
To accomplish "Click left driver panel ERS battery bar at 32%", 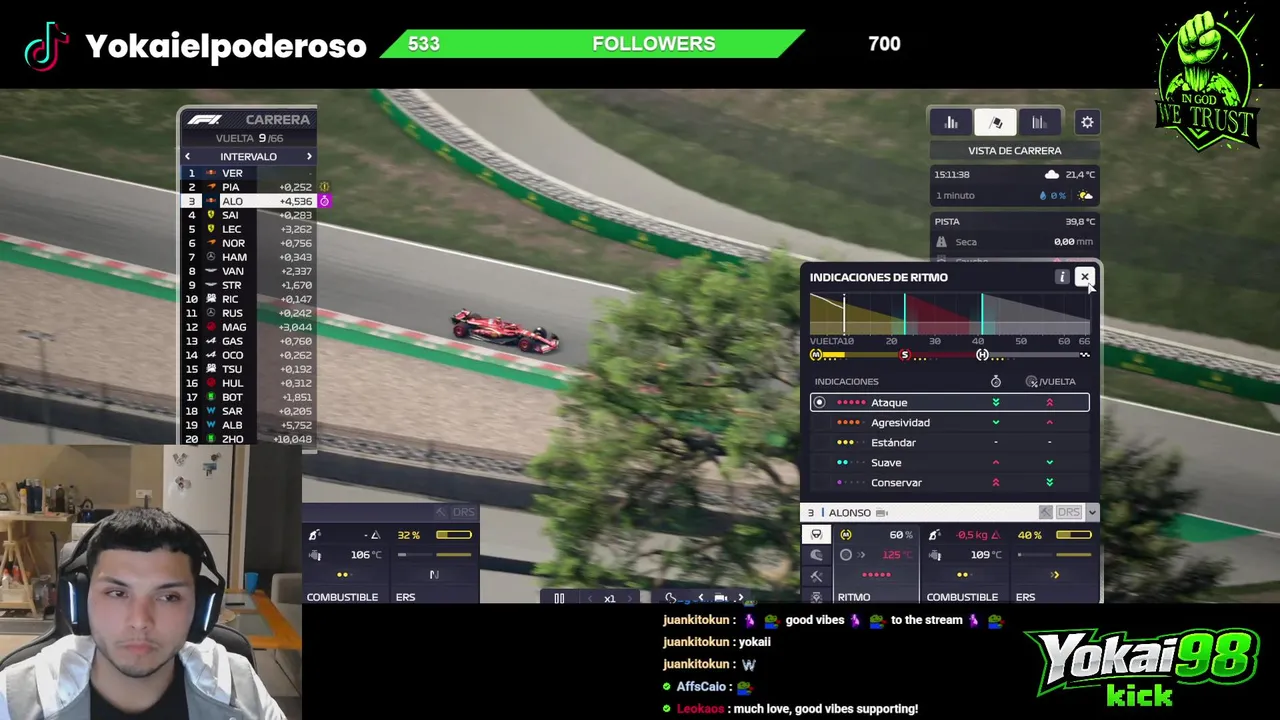I will click(x=453, y=535).
